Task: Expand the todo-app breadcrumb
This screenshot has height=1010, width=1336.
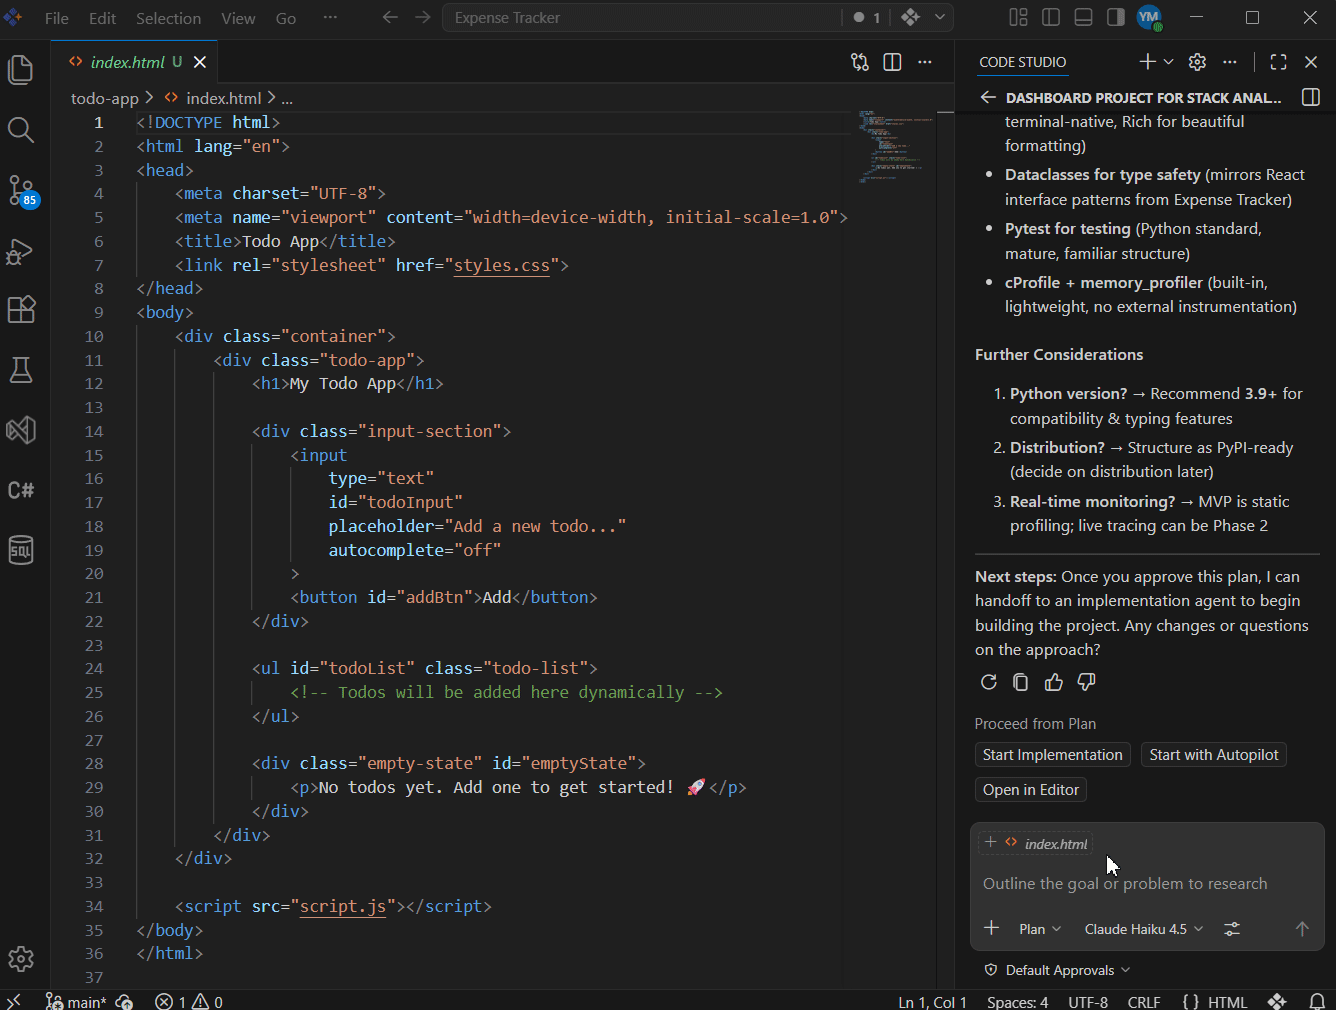Action: [x=104, y=98]
